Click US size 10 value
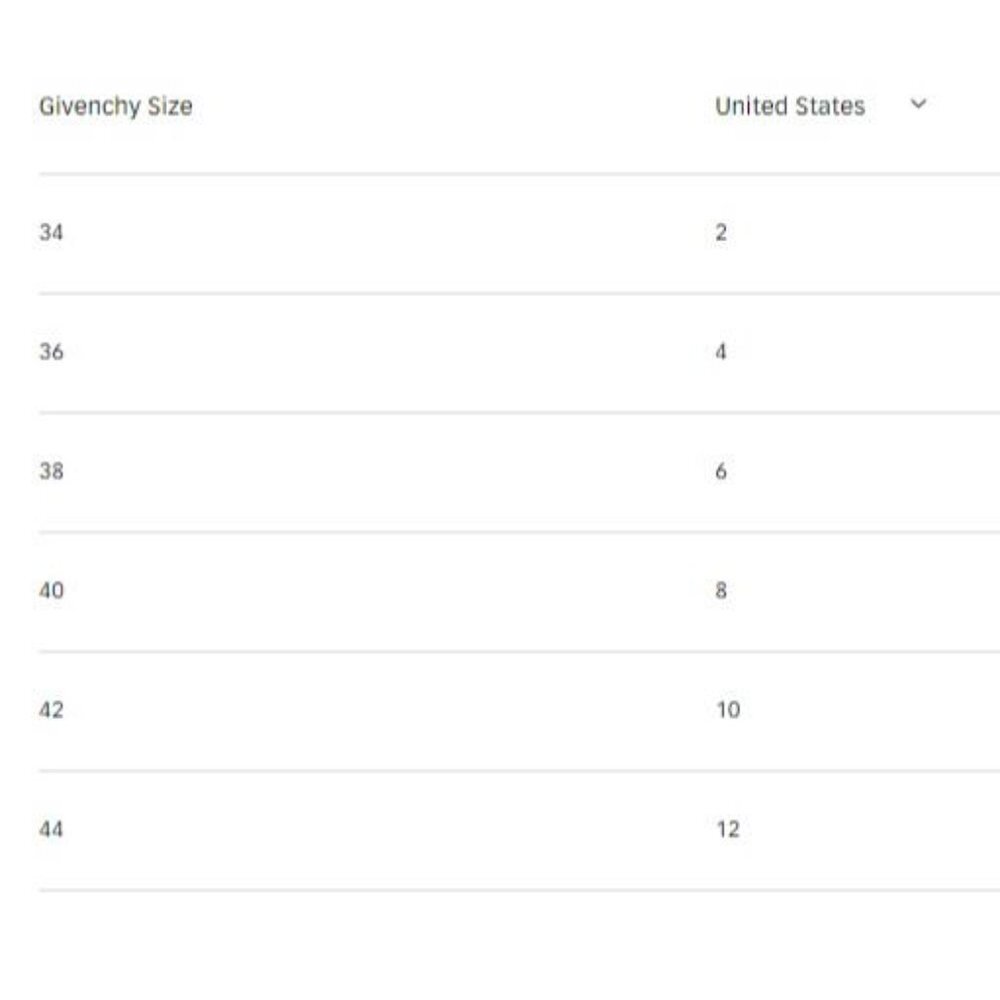 click(x=728, y=710)
